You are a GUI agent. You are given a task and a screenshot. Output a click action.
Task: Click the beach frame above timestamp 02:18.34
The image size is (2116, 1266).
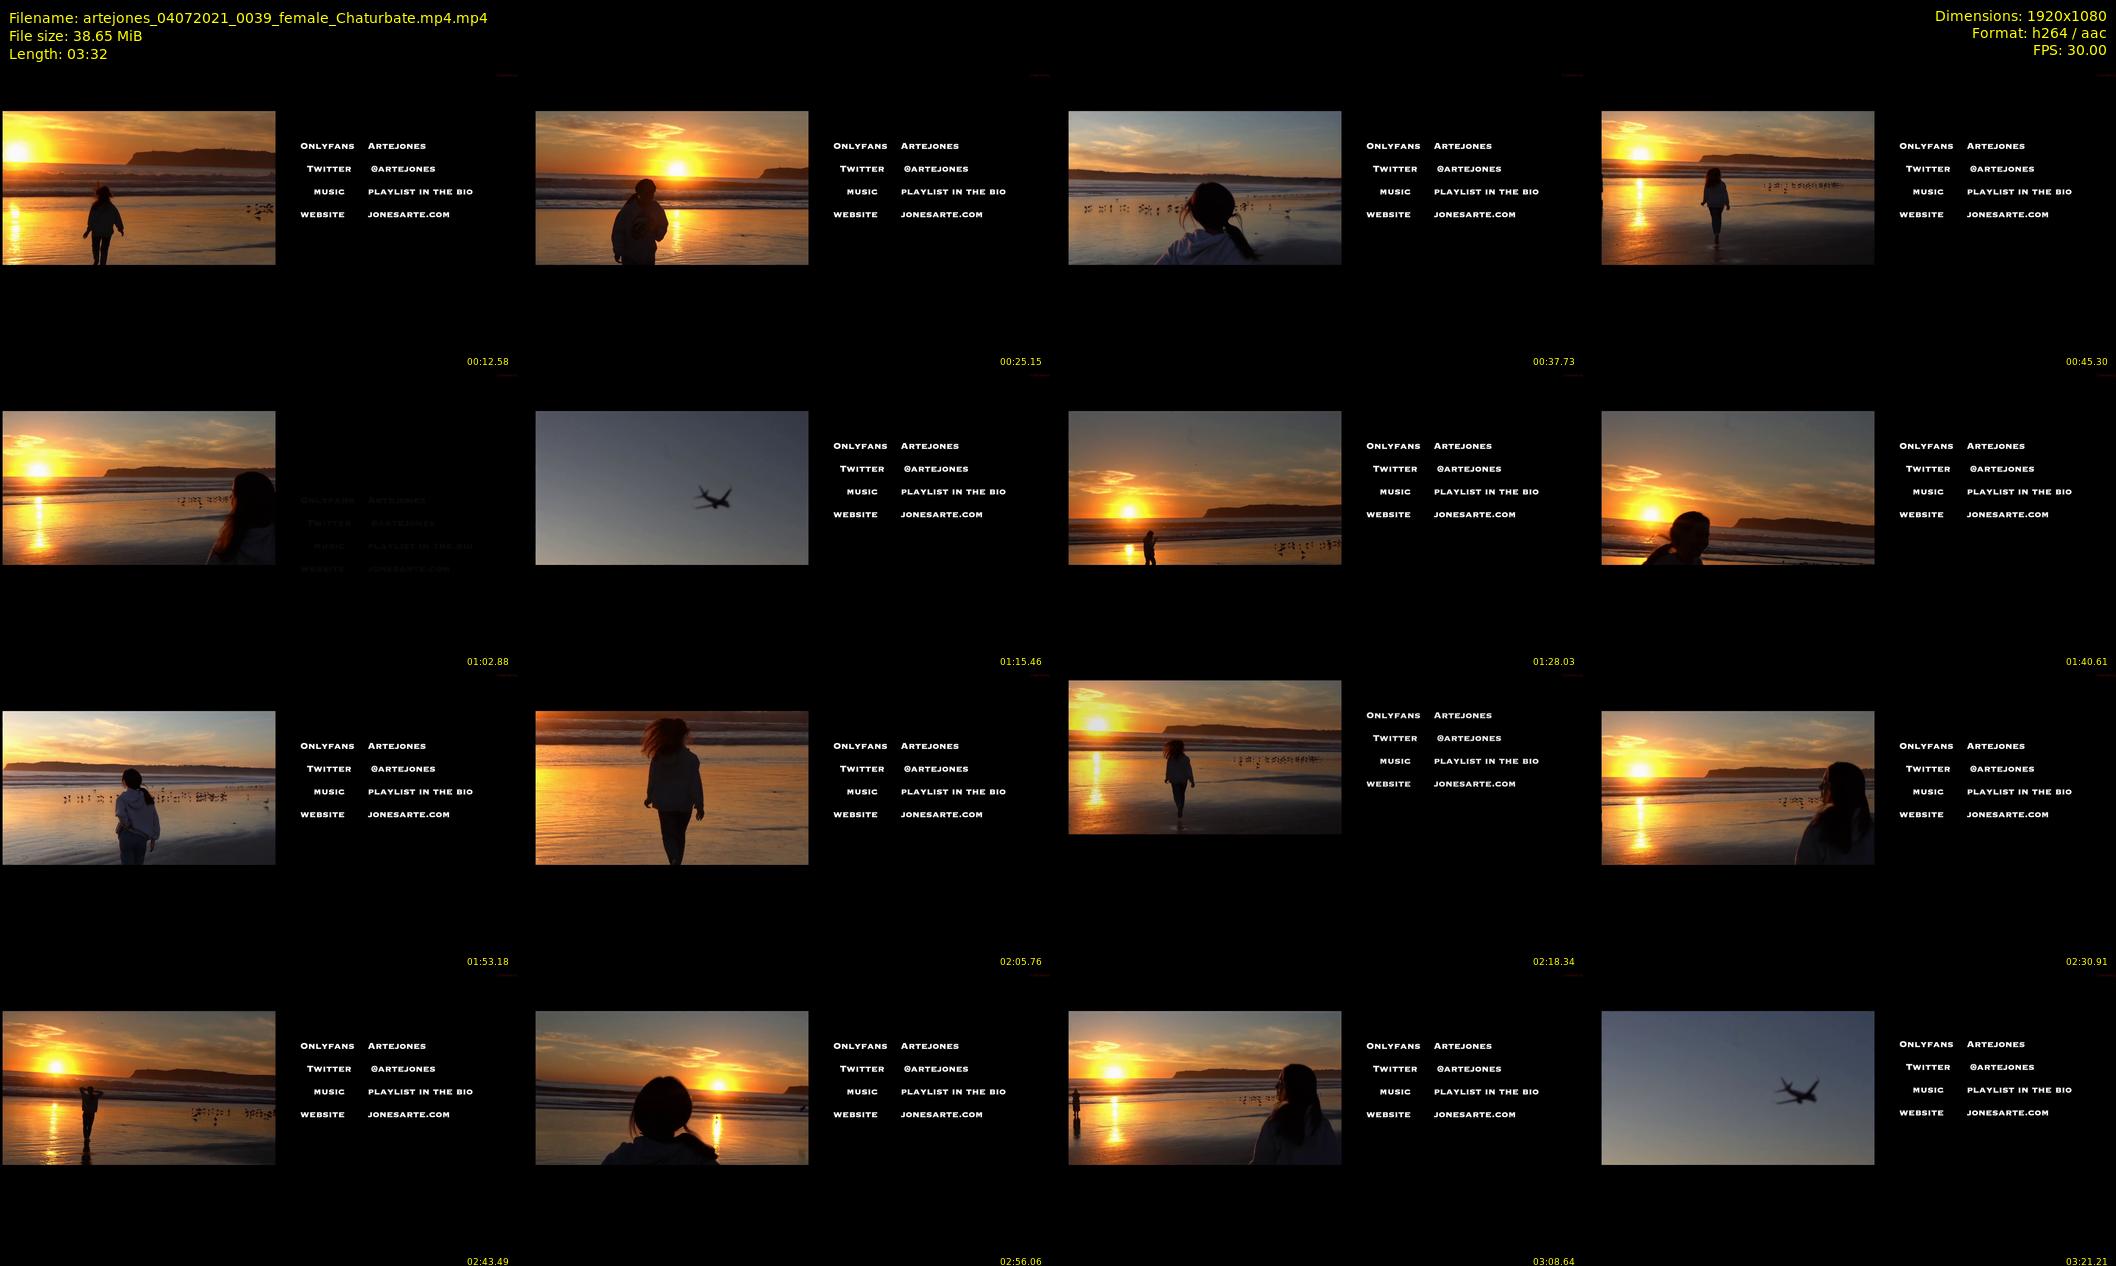click(x=1204, y=757)
